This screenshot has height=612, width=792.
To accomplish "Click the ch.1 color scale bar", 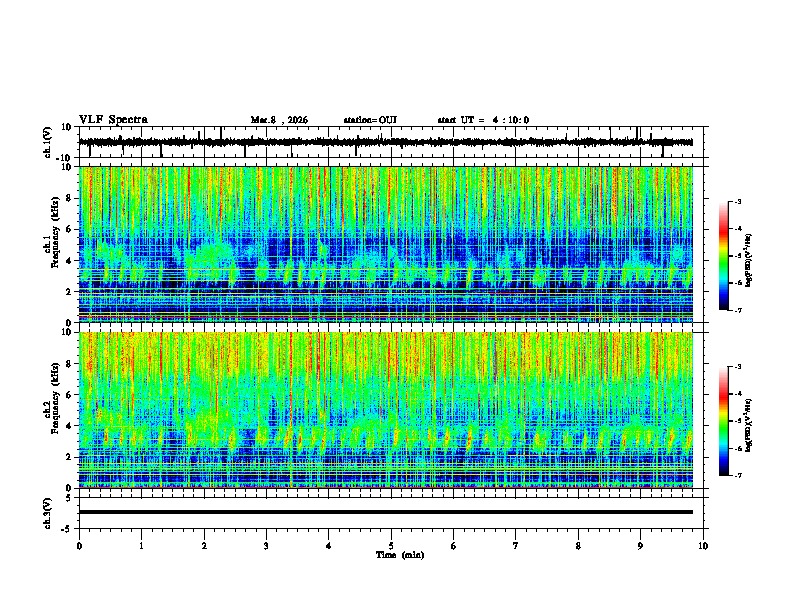I will pyautogui.click(x=724, y=256).
